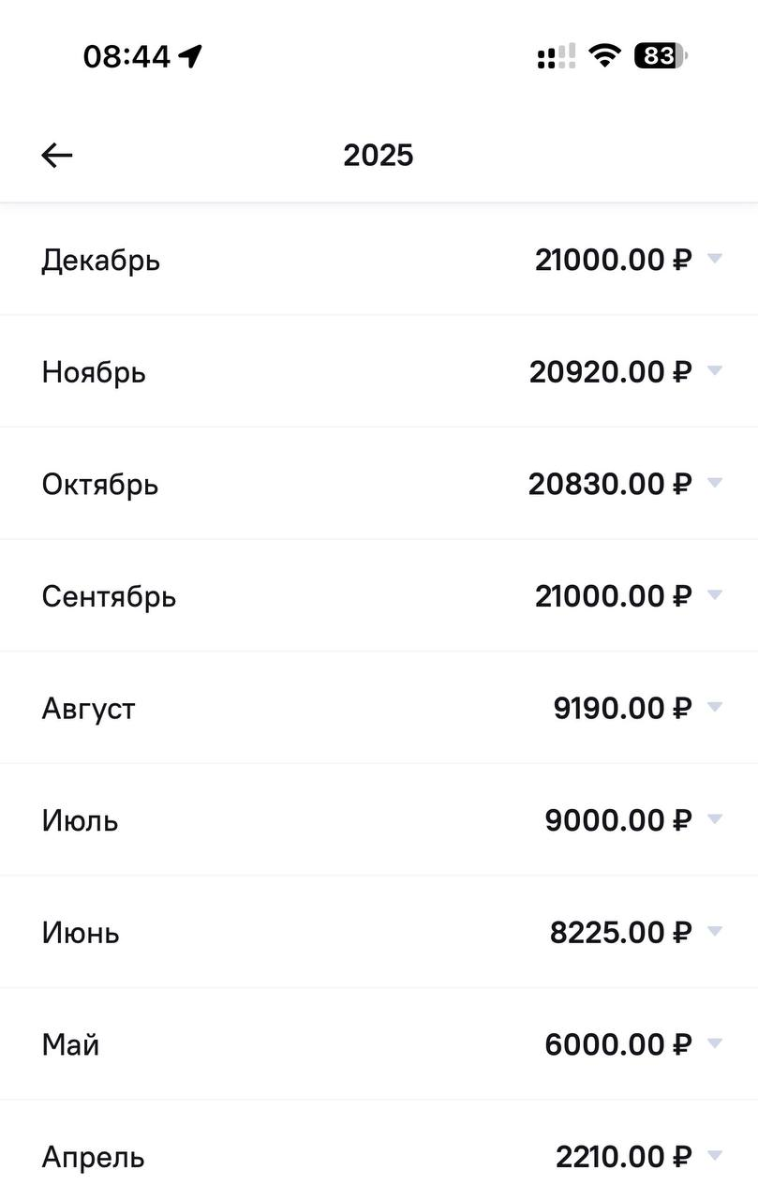
Task: Tap the 2025 year title
Action: tap(378, 156)
